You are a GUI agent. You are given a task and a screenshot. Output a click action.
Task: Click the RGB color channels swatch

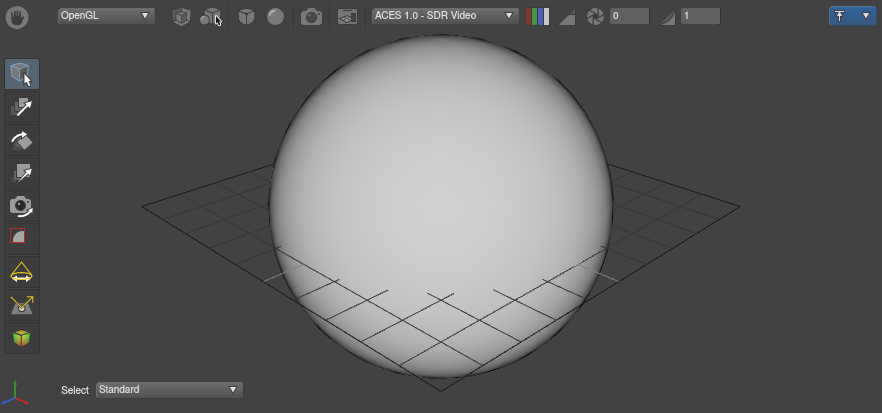pyautogui.click(x=538, y=16)
